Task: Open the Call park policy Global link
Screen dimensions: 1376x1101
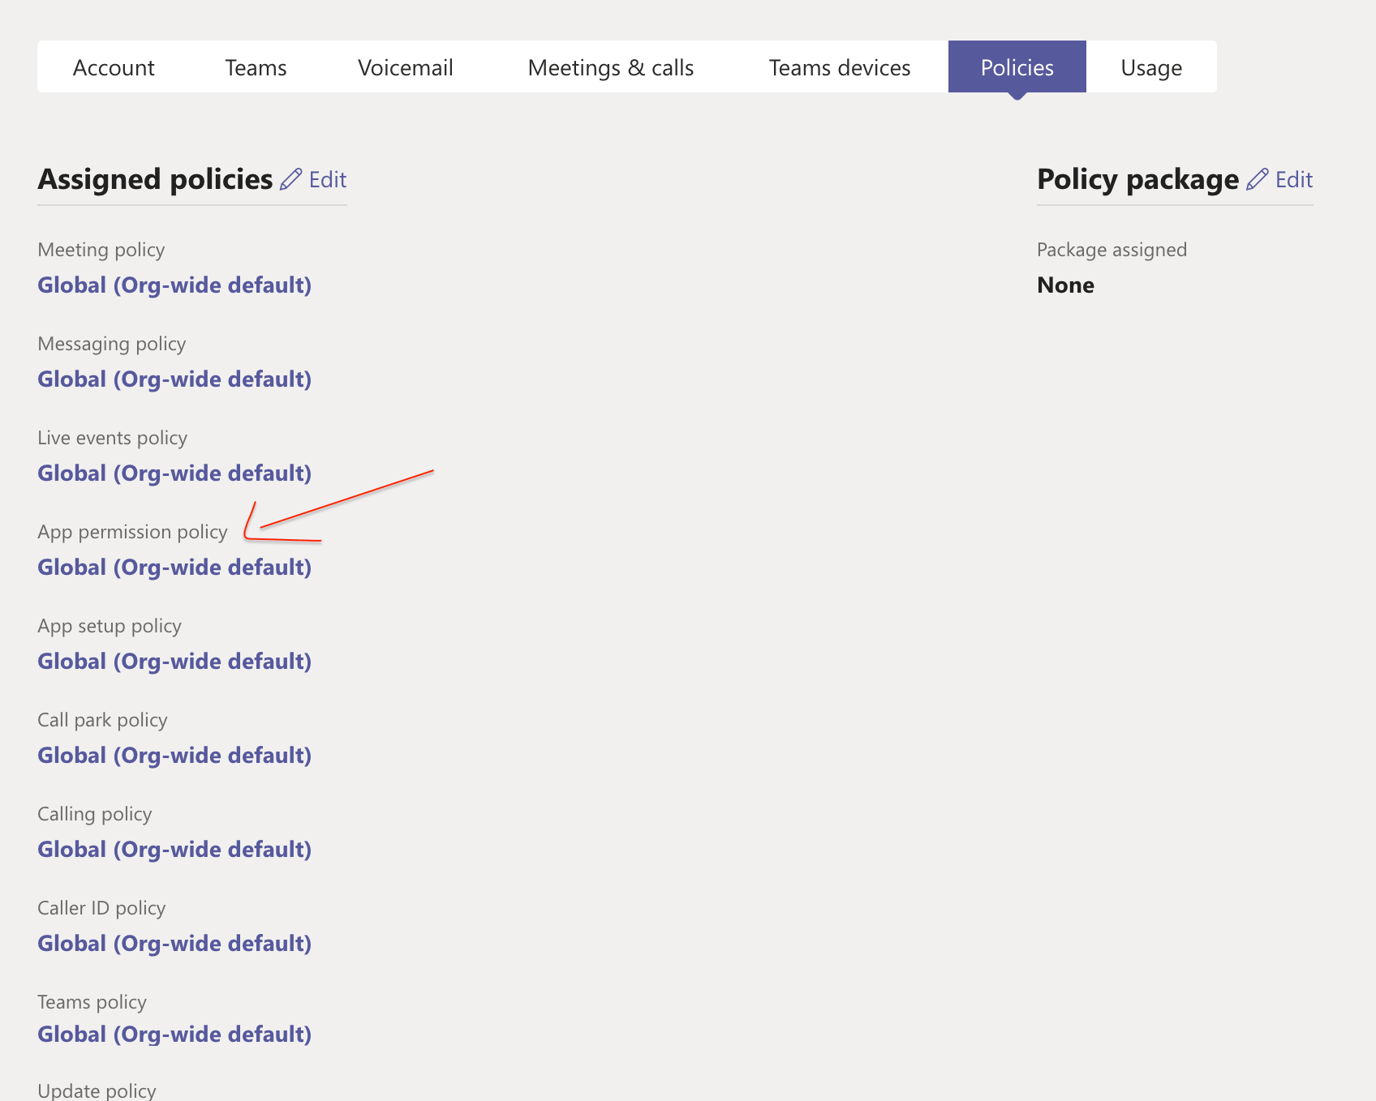Action: coord(174,754)
